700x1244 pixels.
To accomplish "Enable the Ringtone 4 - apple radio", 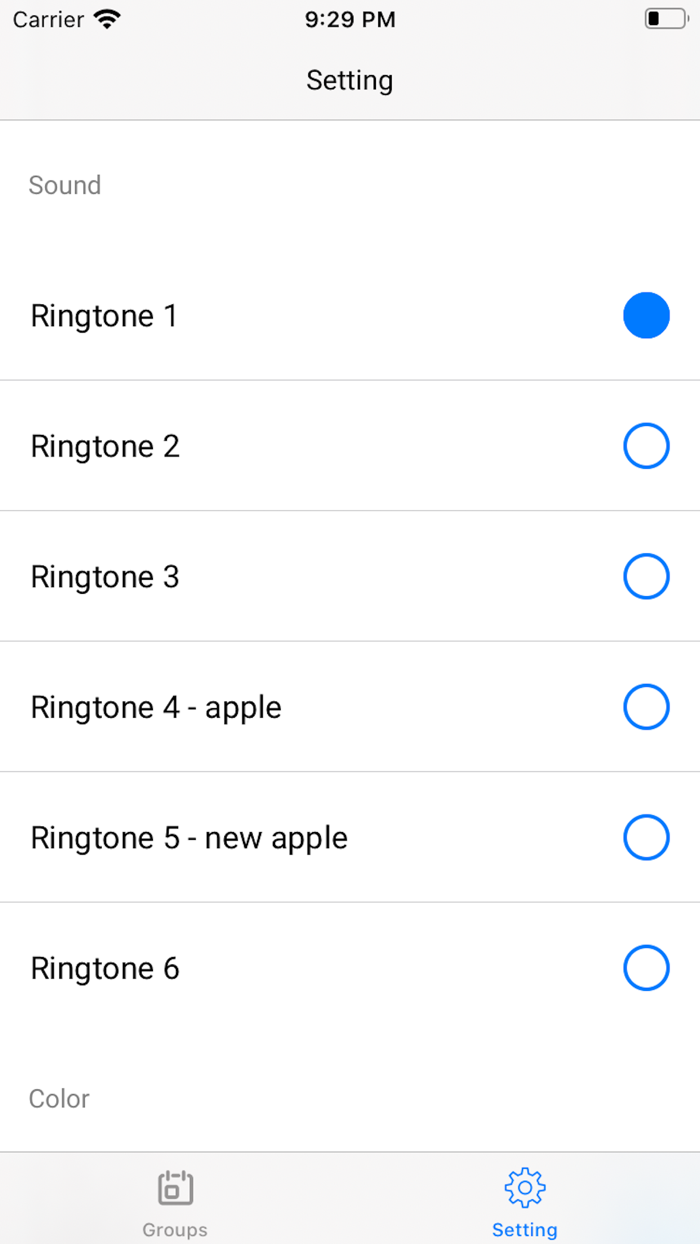I will pos(646,707).
